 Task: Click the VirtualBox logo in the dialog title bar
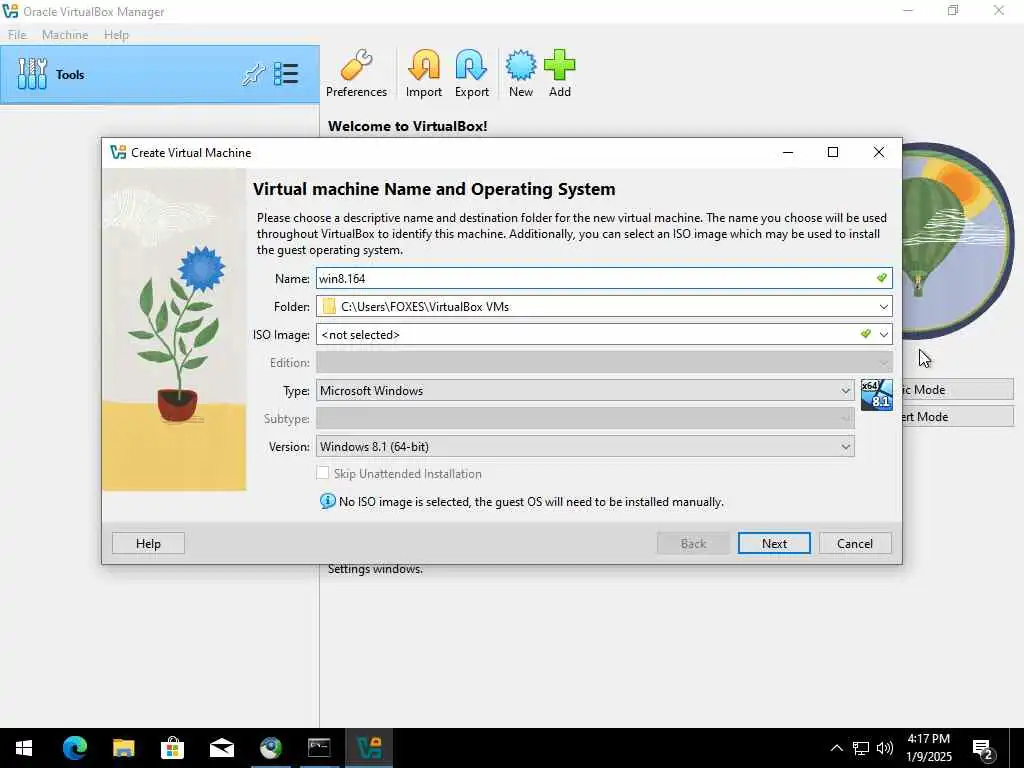pyautogui.click(x=118, y=152)
